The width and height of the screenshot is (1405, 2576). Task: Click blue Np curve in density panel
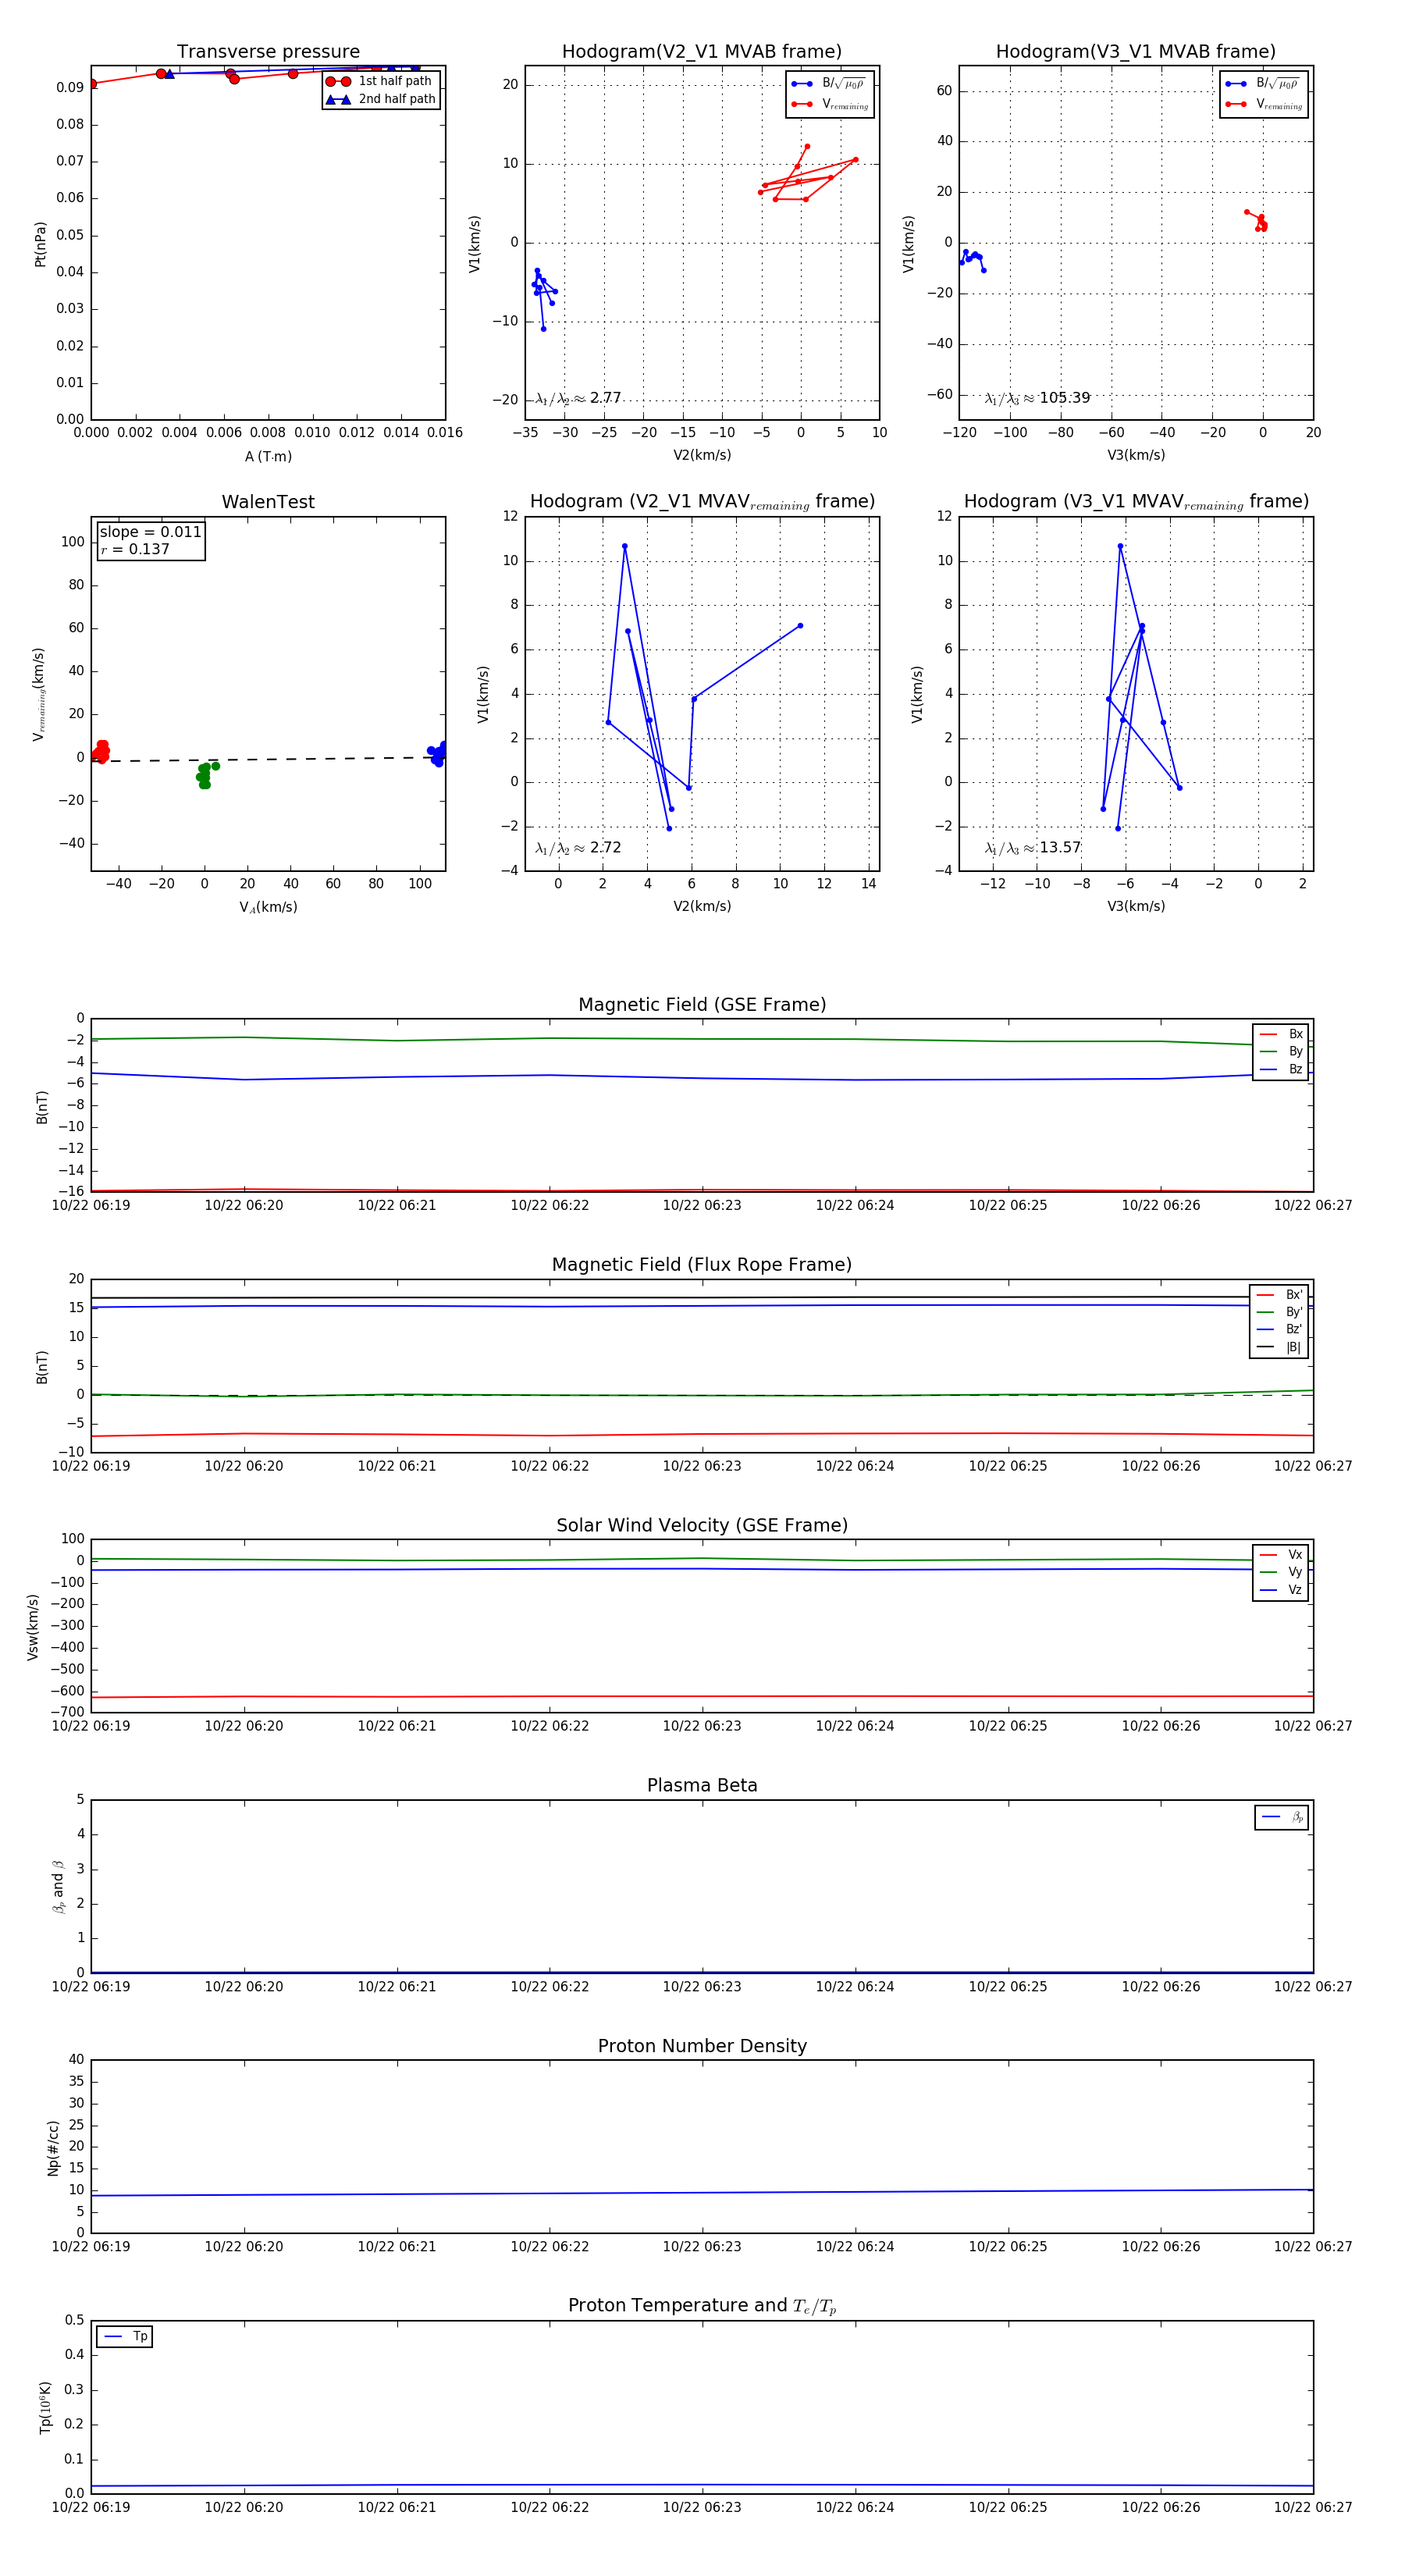(x=702, y=2193)
